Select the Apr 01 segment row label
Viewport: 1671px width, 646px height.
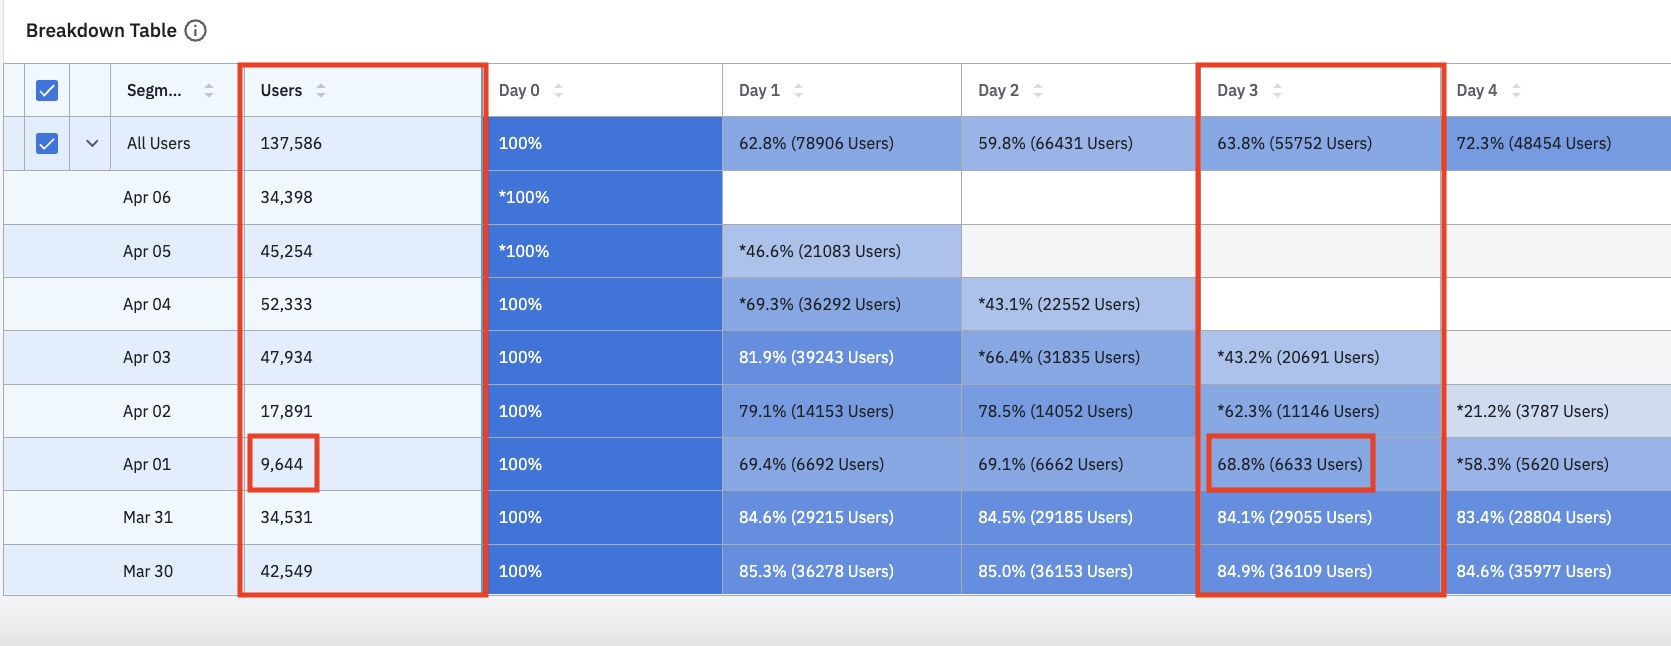tap(147, 465)
